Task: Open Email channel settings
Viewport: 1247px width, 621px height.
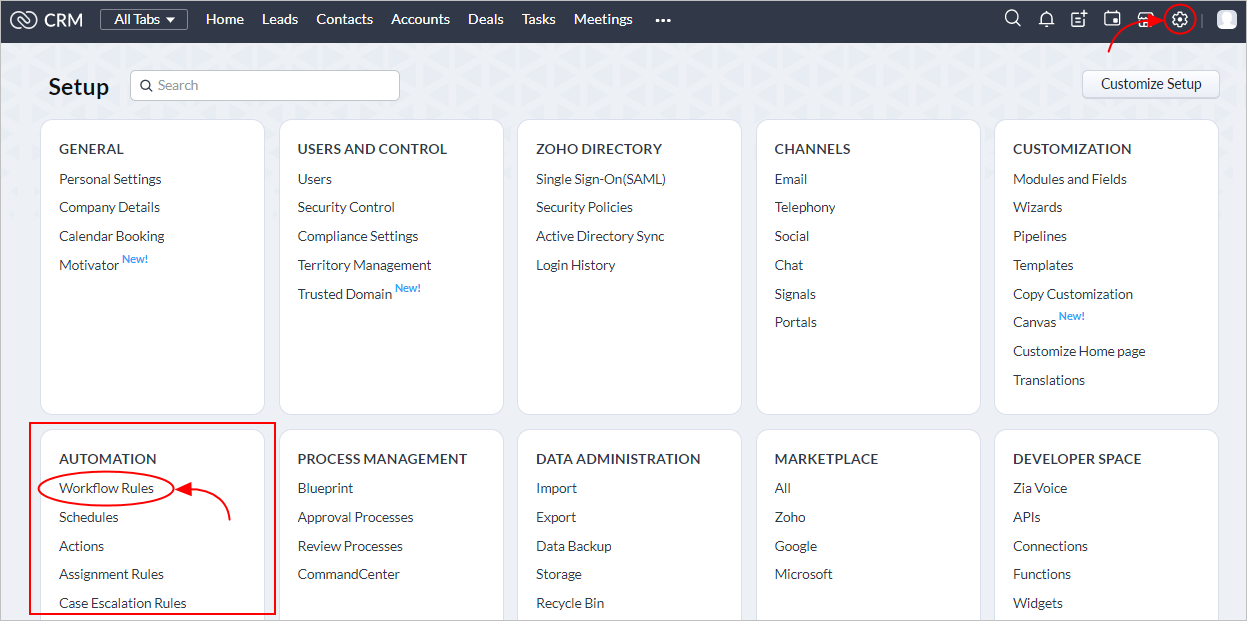Action: (x=791, y=179)
